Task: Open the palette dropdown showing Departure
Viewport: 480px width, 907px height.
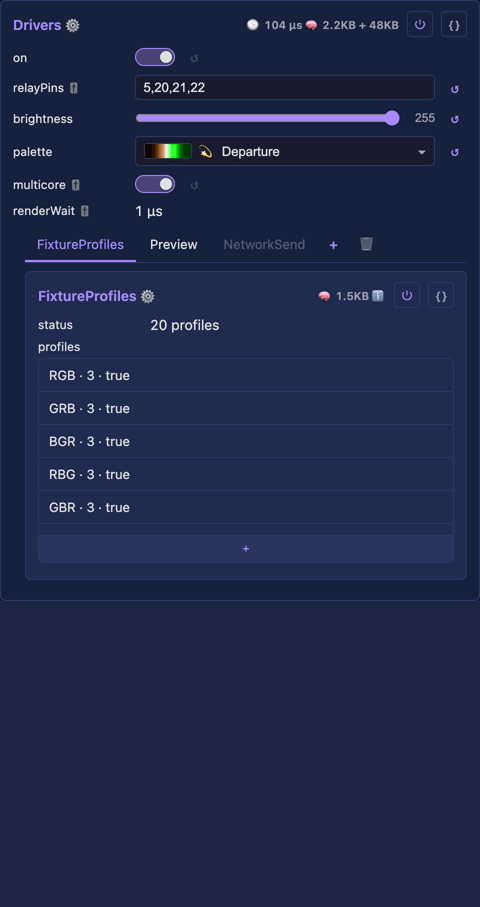Action: (x=285, y=151)
